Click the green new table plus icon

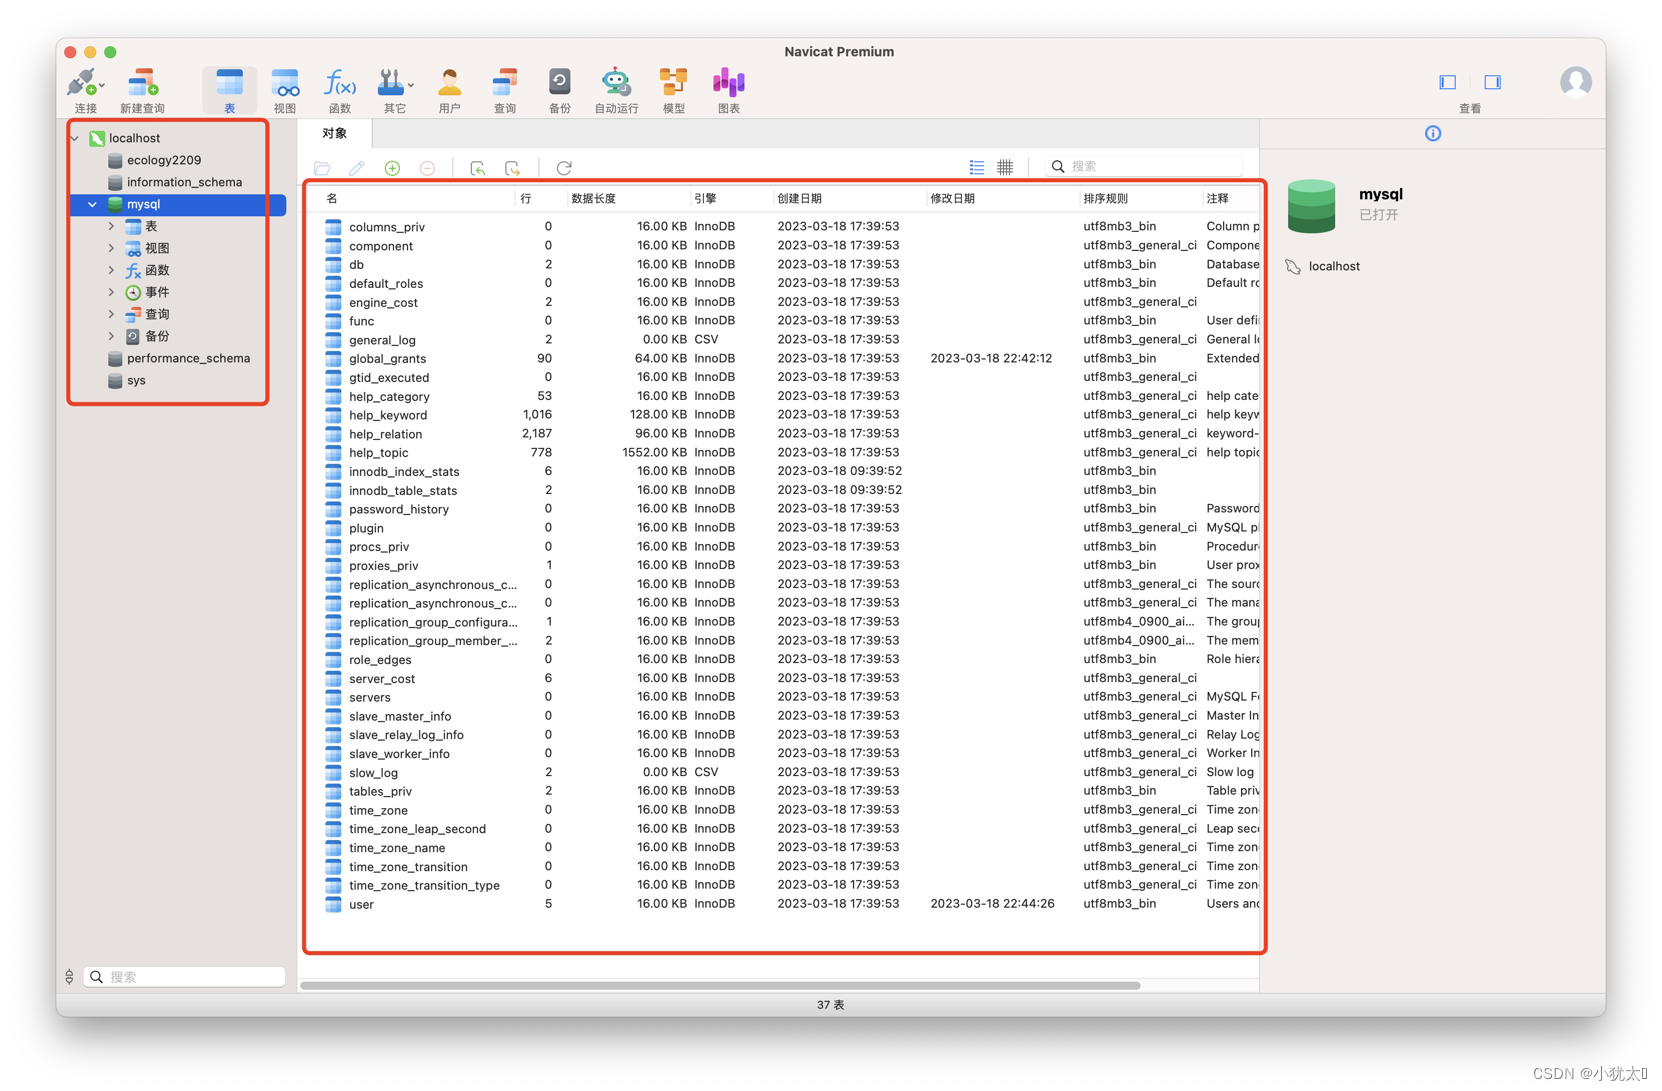click(x=392, y=168)
